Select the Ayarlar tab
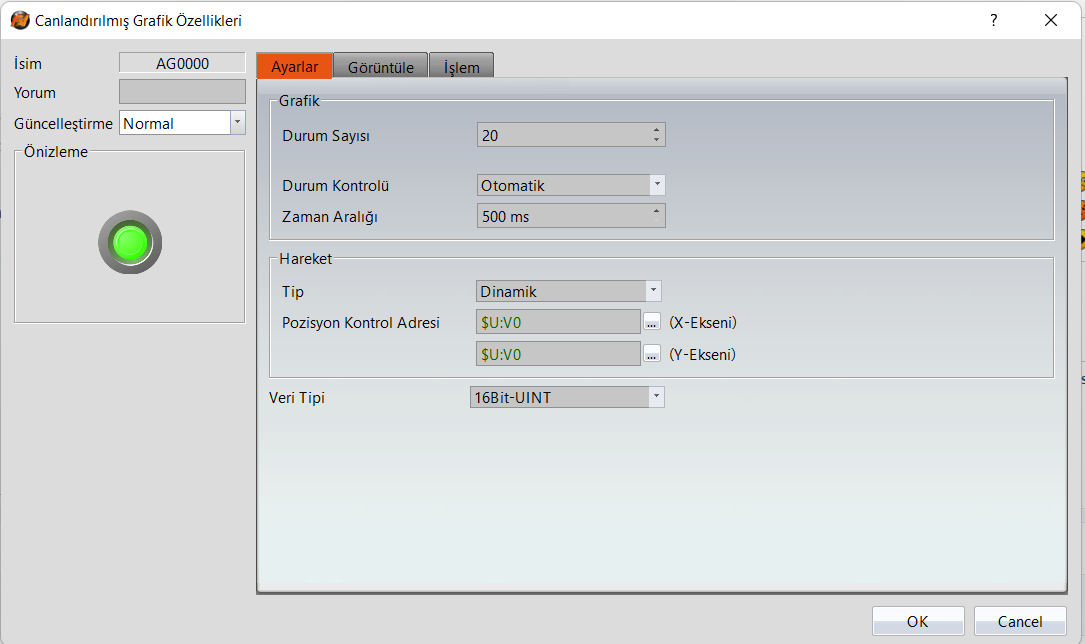Image resolution: width=1085 pixels, height=644 pixels. click(294, 67)
